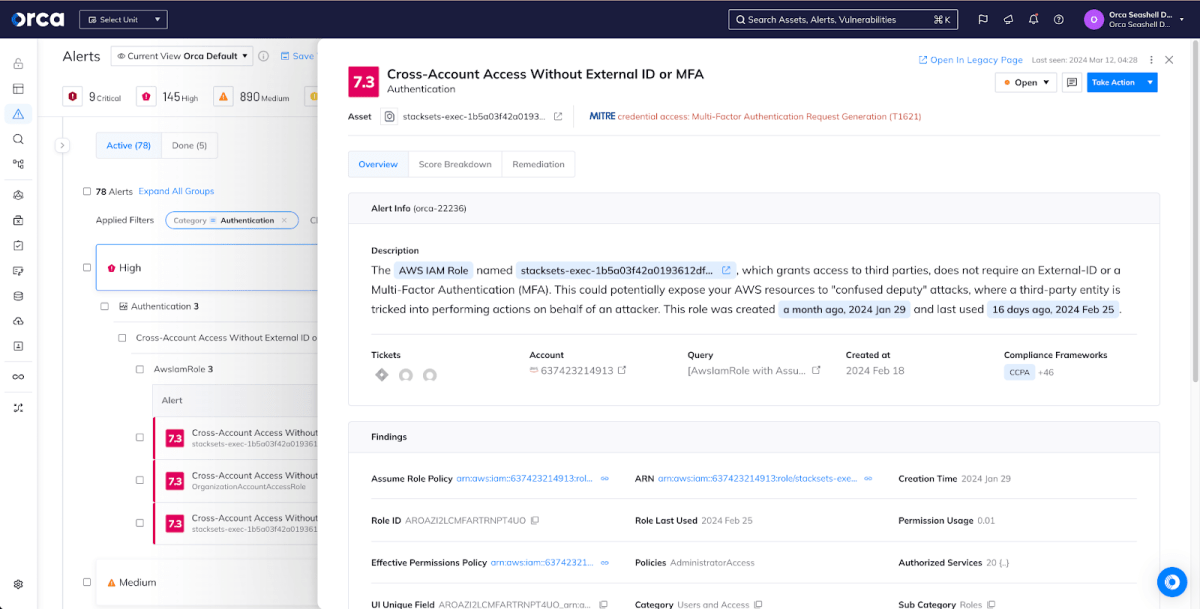
Task: Open the lock icon in left sidebar
Action: tap(18, 64)
